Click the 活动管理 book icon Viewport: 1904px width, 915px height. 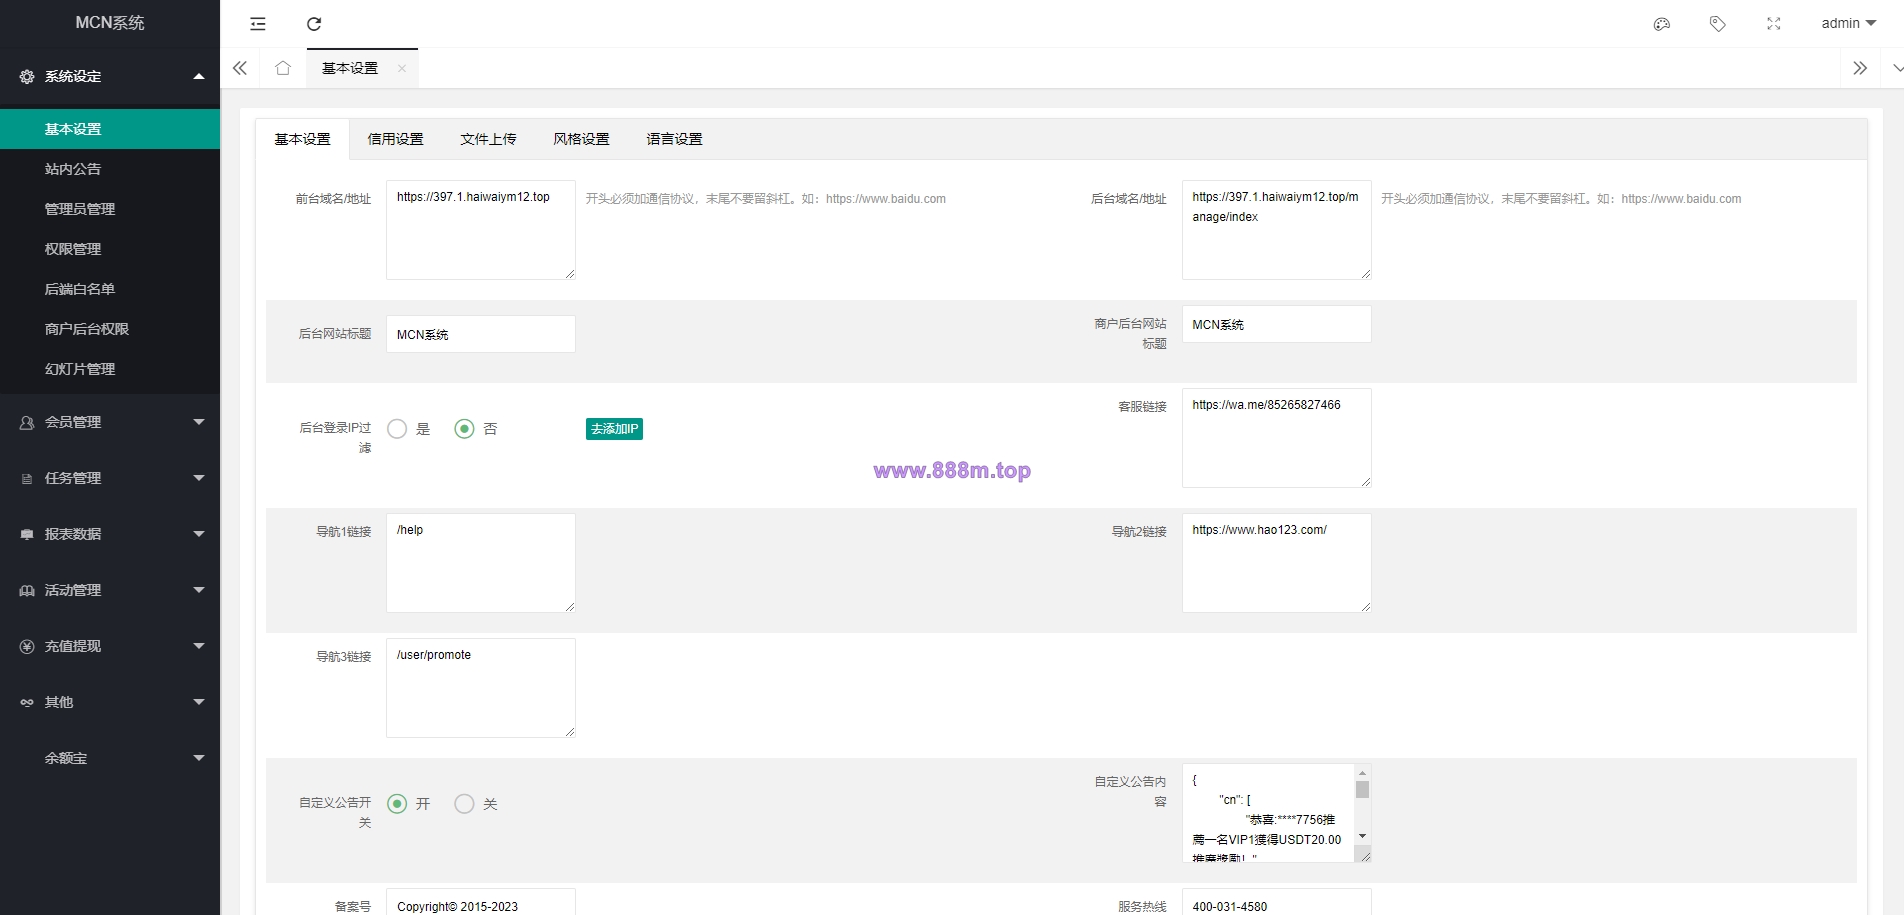pos(27,591)
